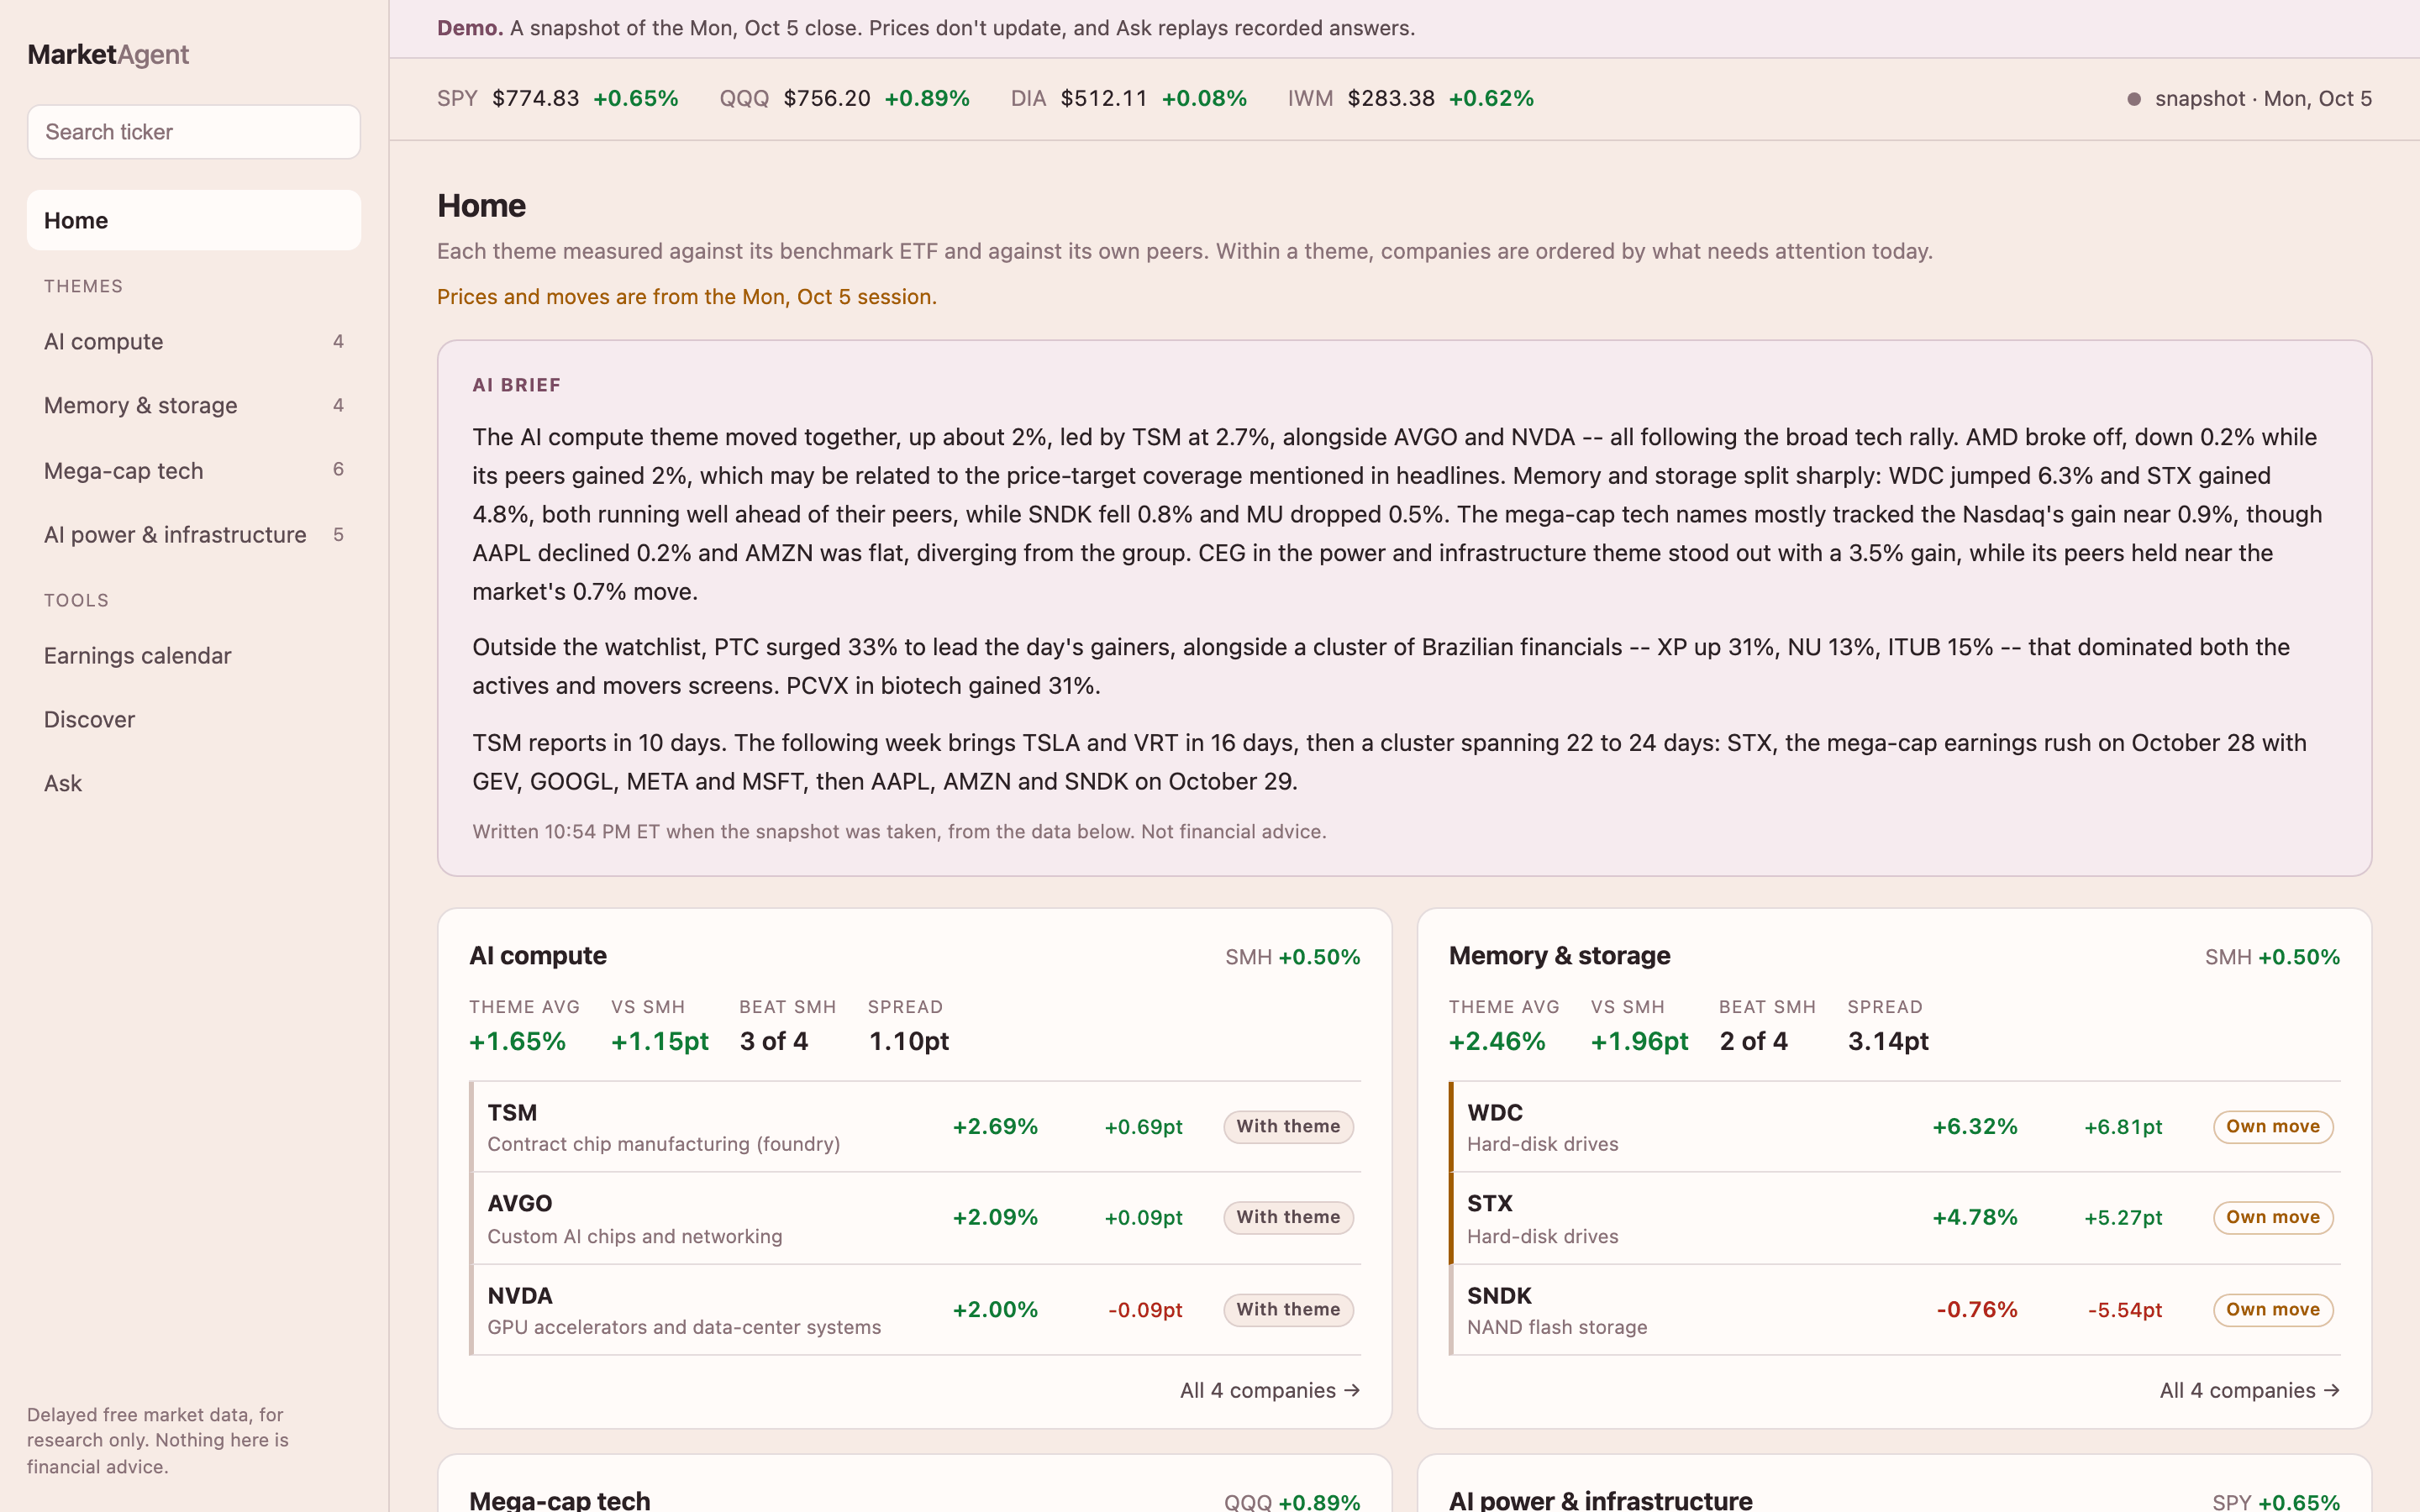The image size is (2420, 1512).
Task: Click SPREAD 1.10pt value
Action: pos(909,1042)
